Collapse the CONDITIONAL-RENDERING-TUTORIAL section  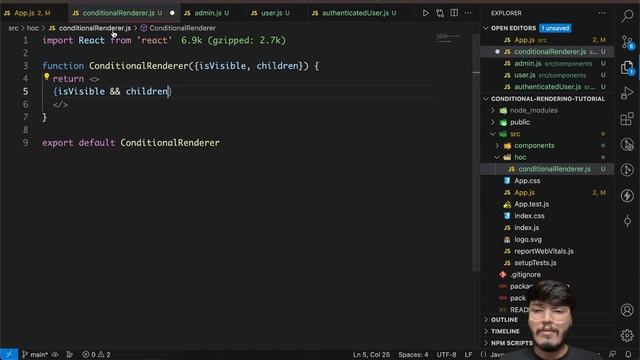pyautogui.click(x=486, y=99)
